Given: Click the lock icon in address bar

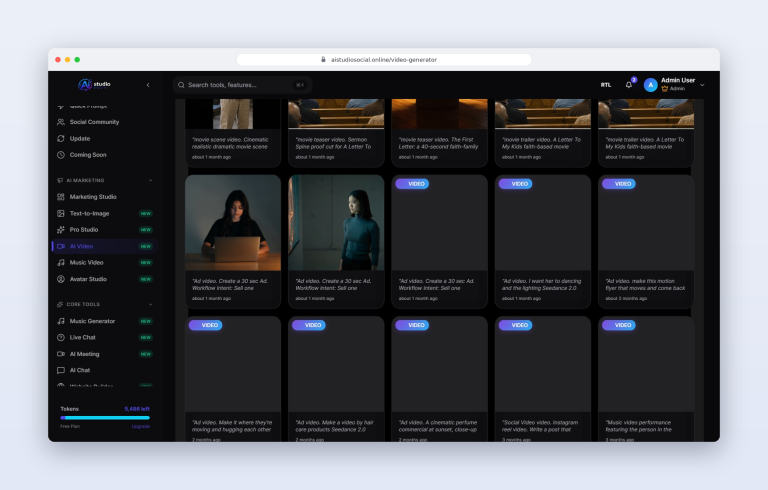Looking at the screenshot, I should [x=323, y=59].
